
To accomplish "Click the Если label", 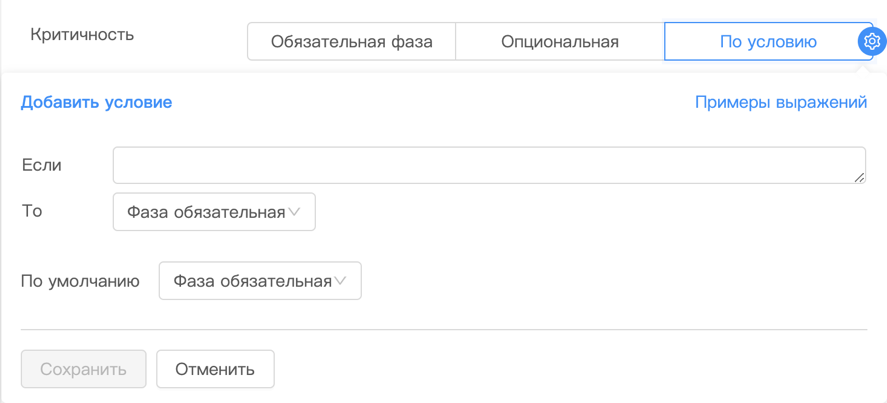I will click(x=42, y=165).
